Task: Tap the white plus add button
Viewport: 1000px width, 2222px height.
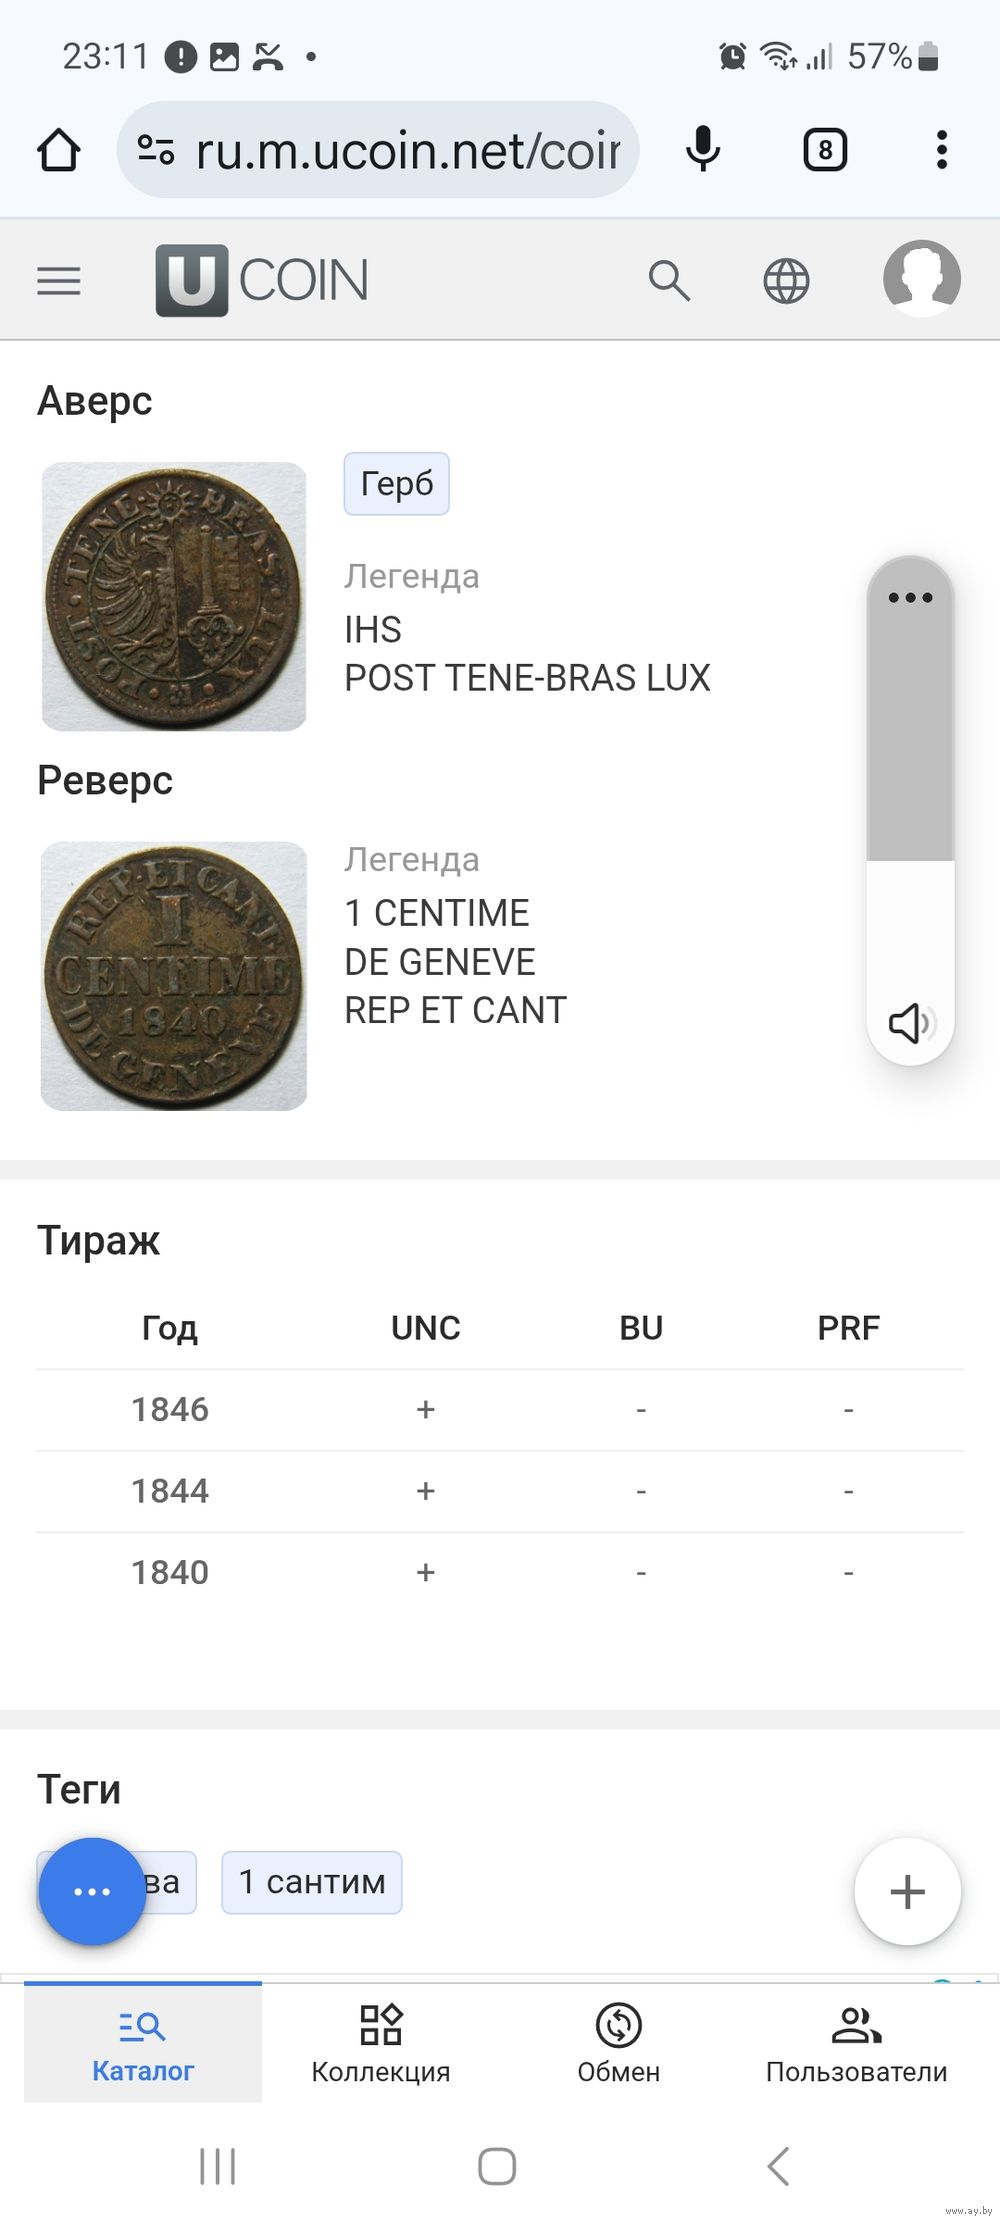Action: tap(907, 1891)
